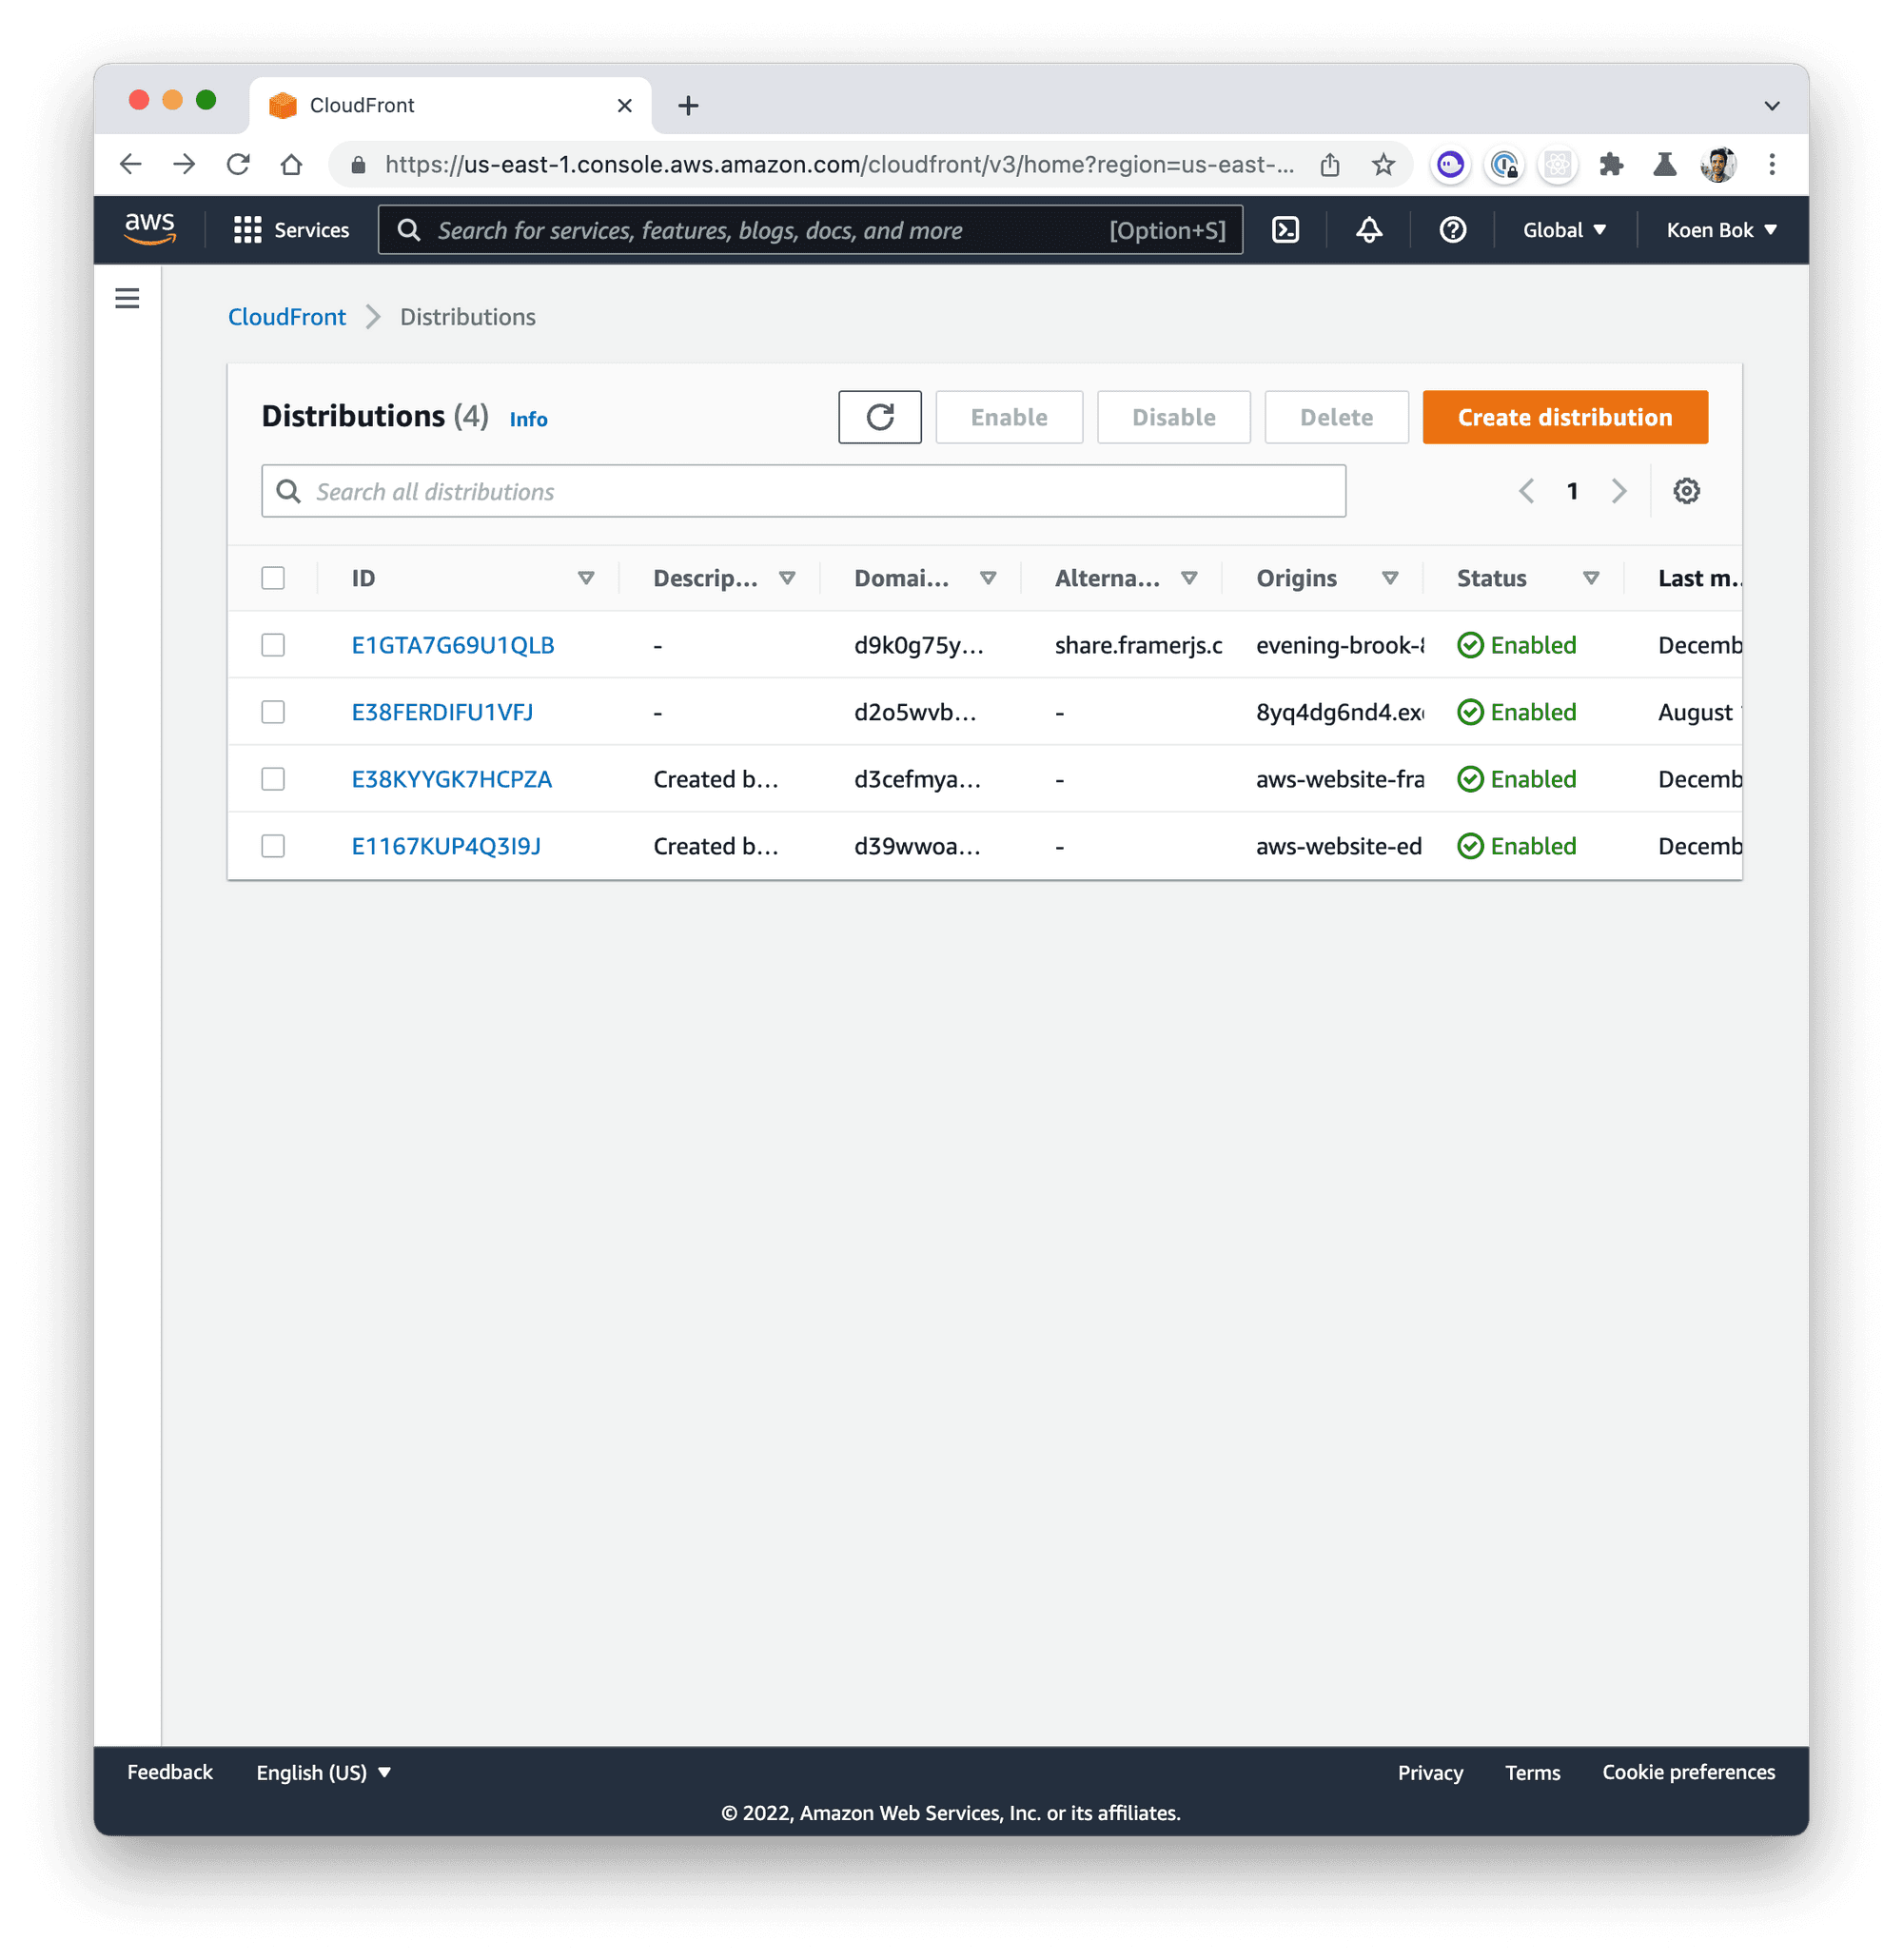Expand the hamburger side navigation
1903x1960 pixels.
point(127,298)
